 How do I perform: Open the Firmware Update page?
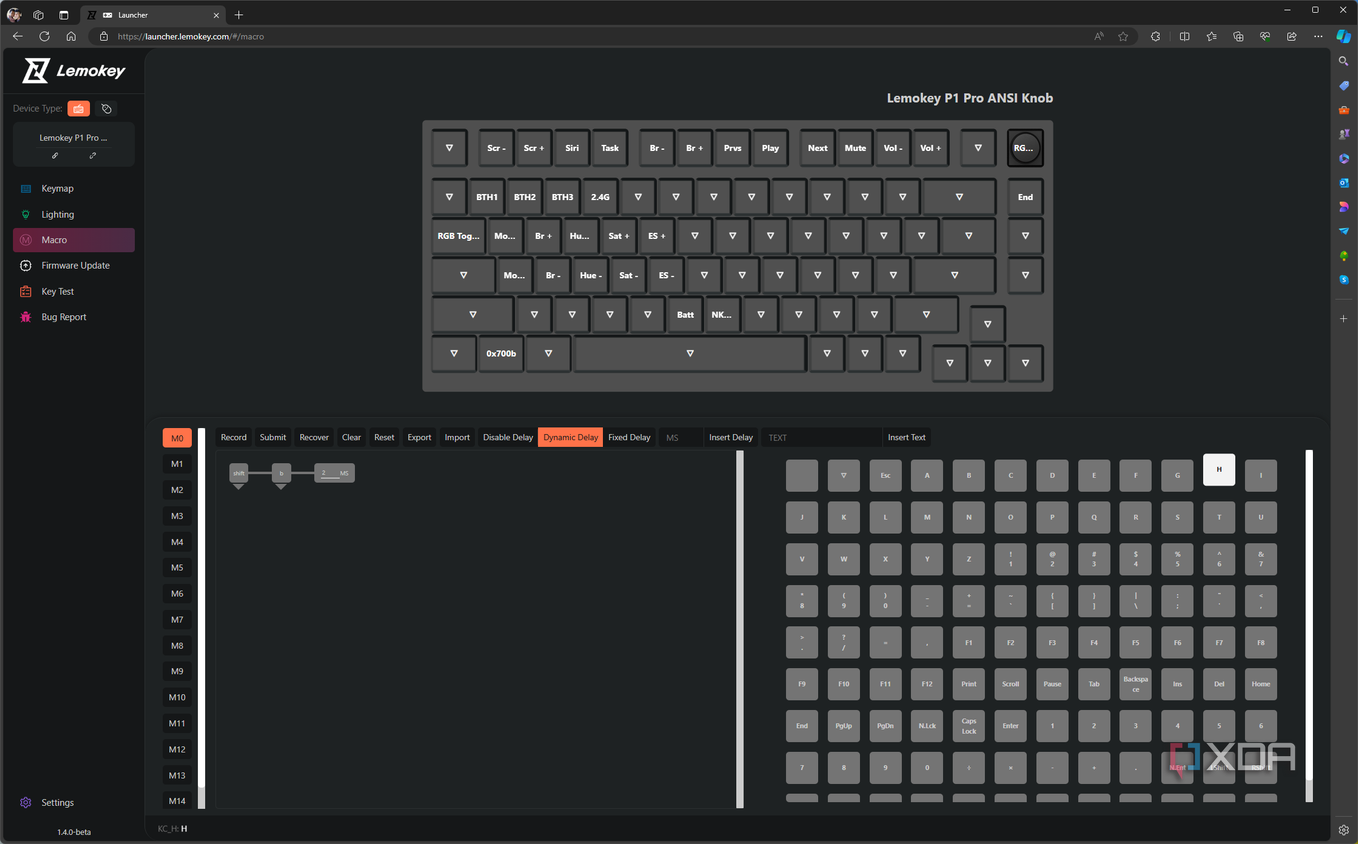click(74, 265)
